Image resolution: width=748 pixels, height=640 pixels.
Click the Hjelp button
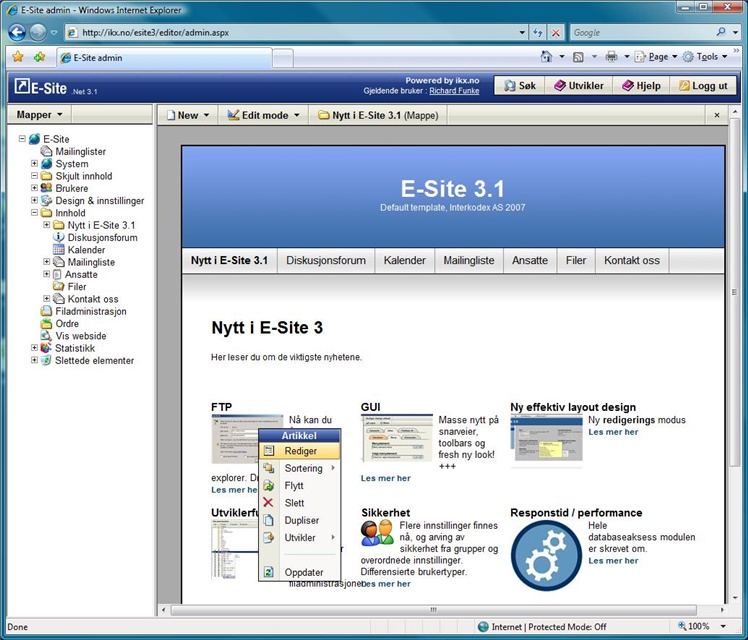click(x=641, y=85)
